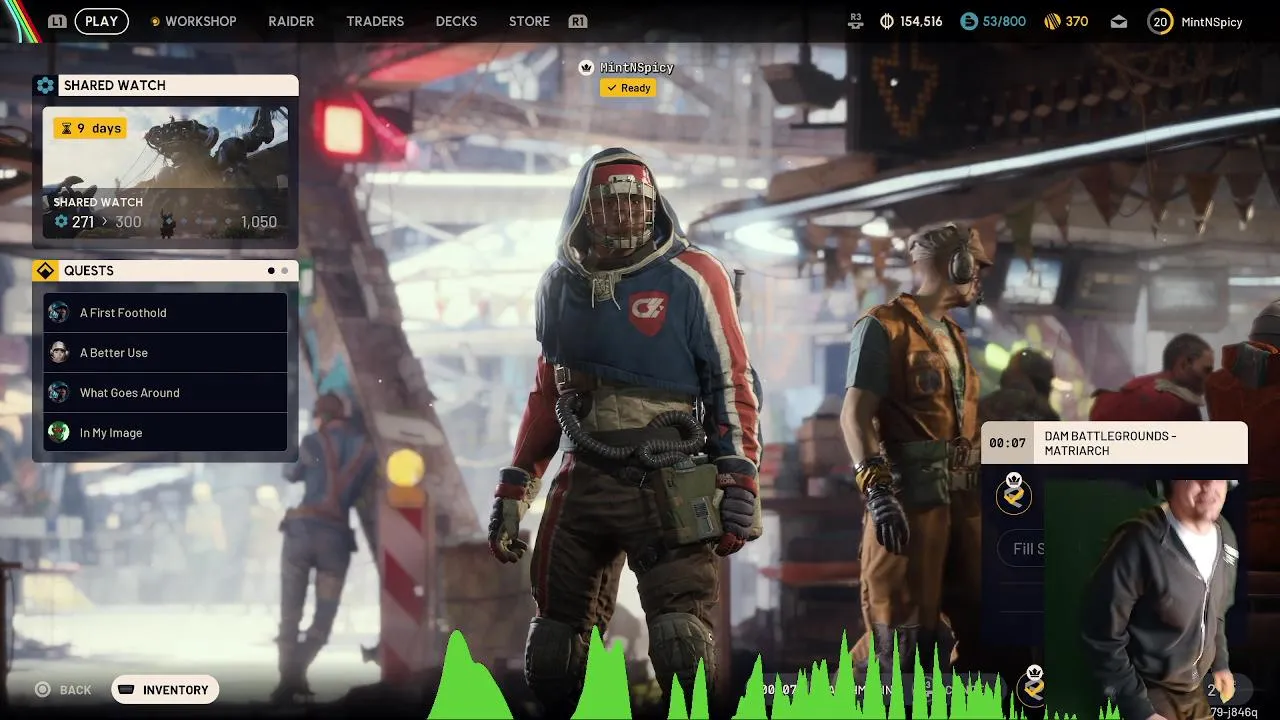
Task: Click the Shared Watch gear icon
Action: pos(45,86)
